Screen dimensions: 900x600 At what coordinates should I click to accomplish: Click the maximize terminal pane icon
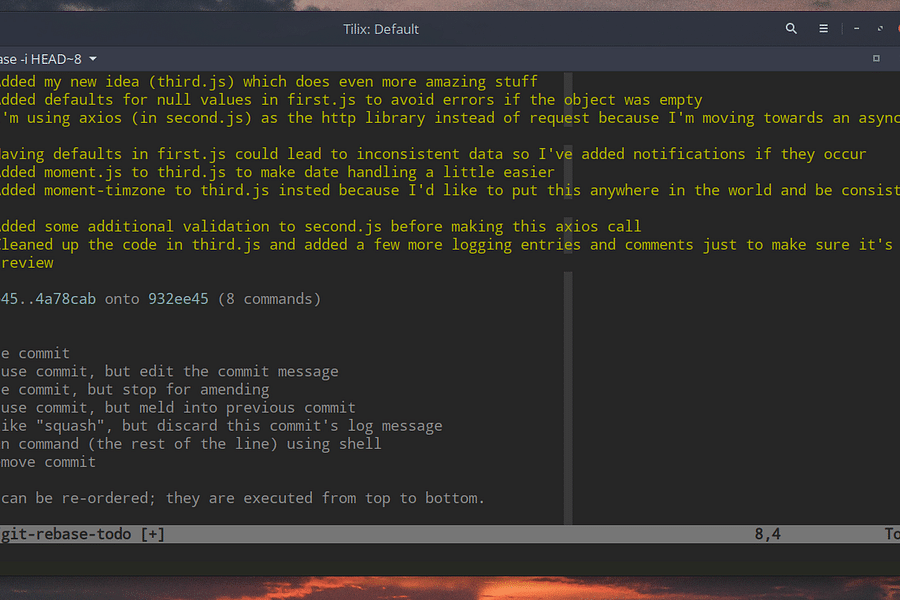877,59
